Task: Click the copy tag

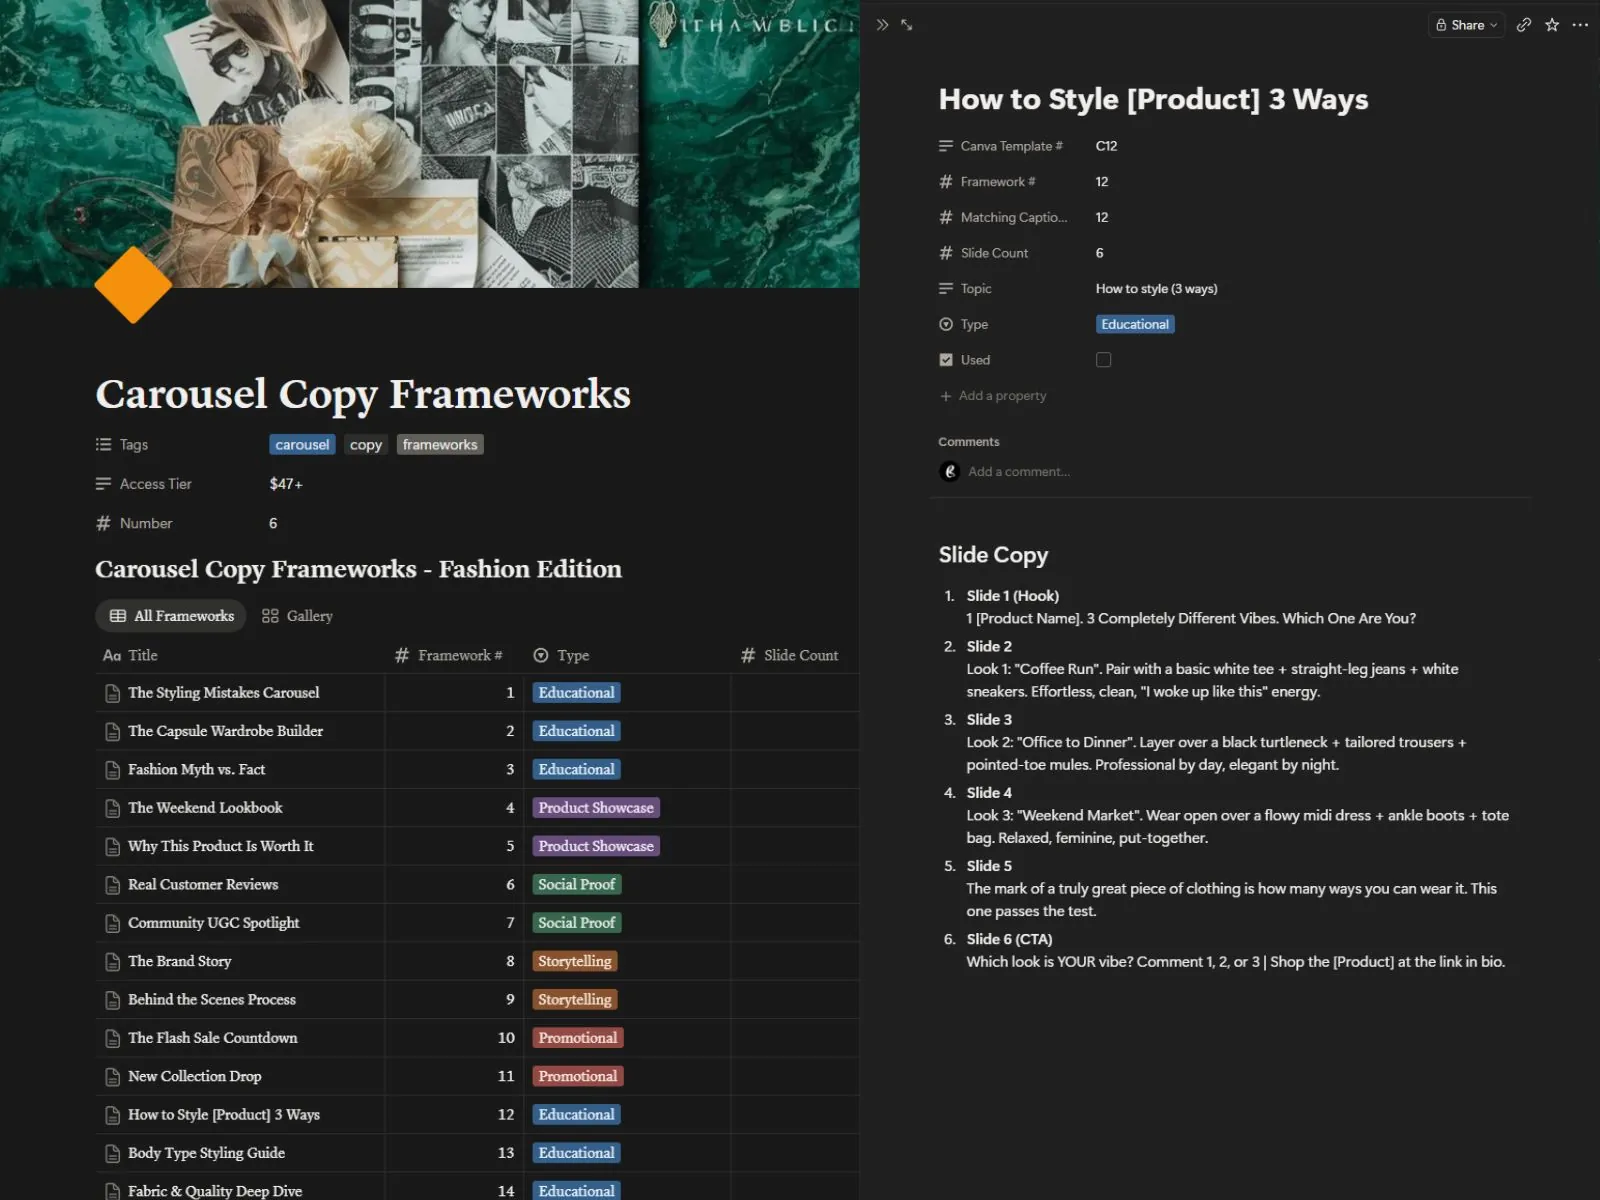Action: pos(366,445)
